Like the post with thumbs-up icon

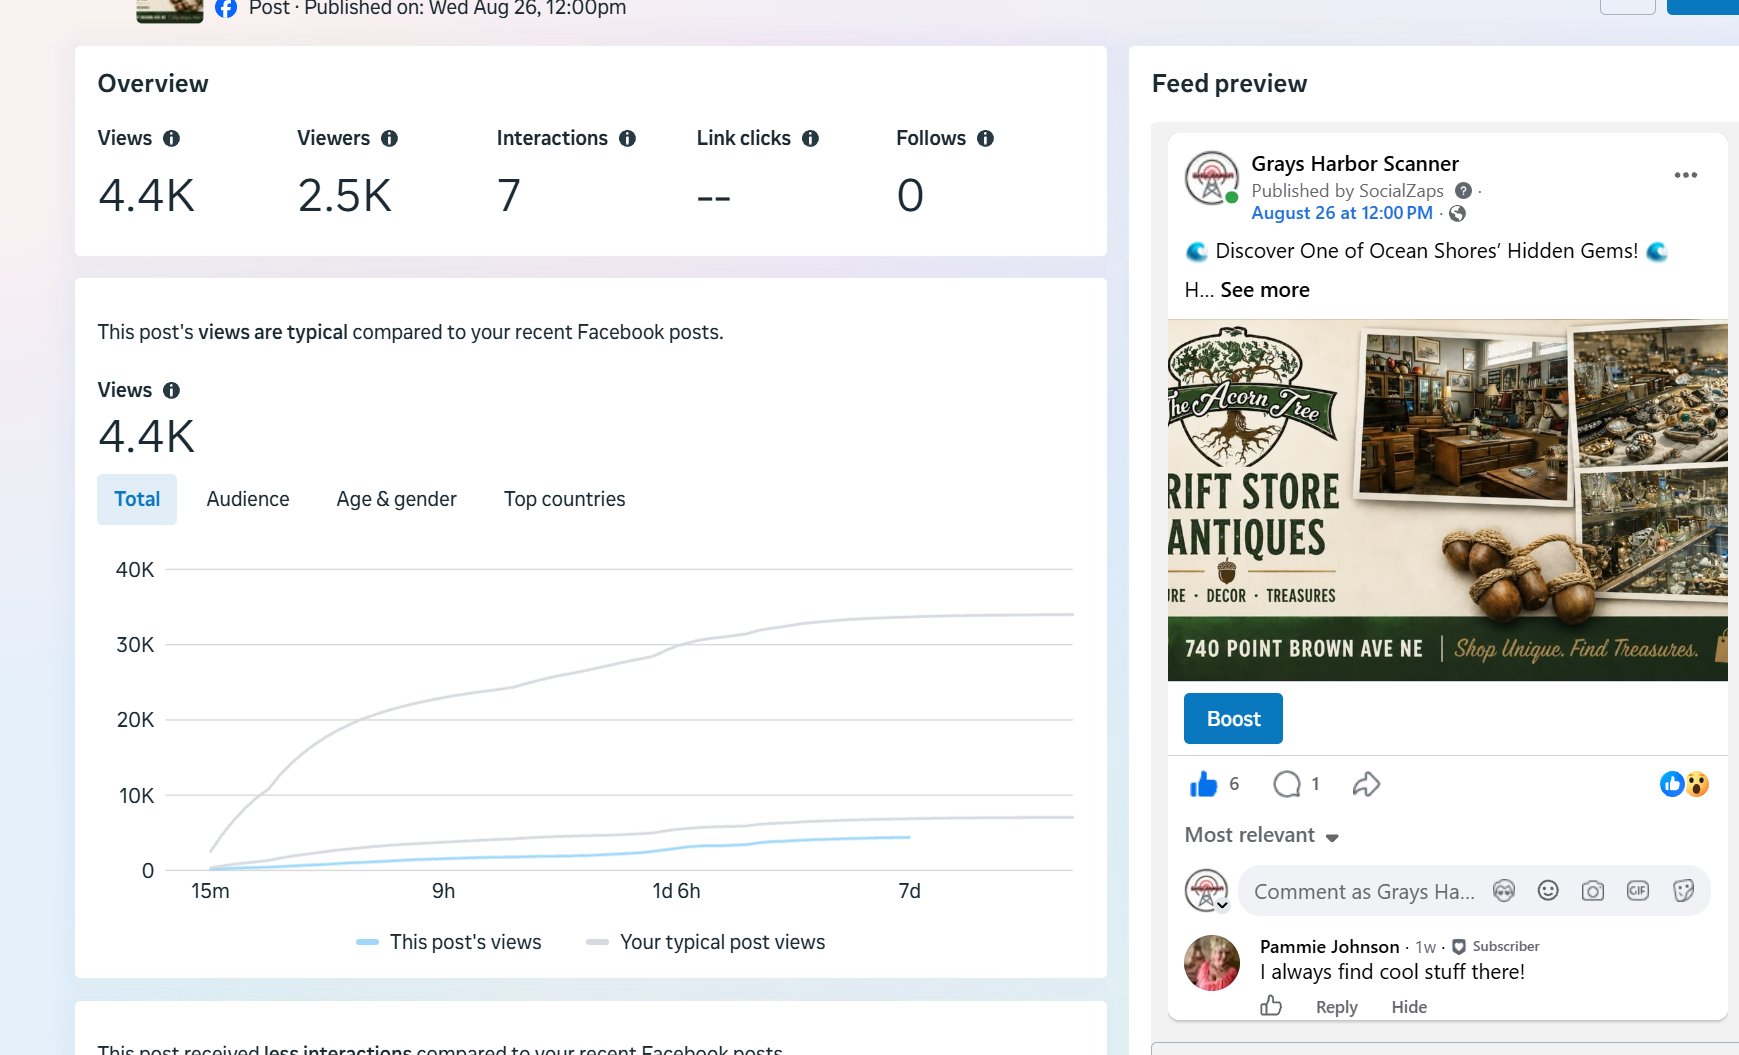pyautogui.click(x=1203, y=784)
